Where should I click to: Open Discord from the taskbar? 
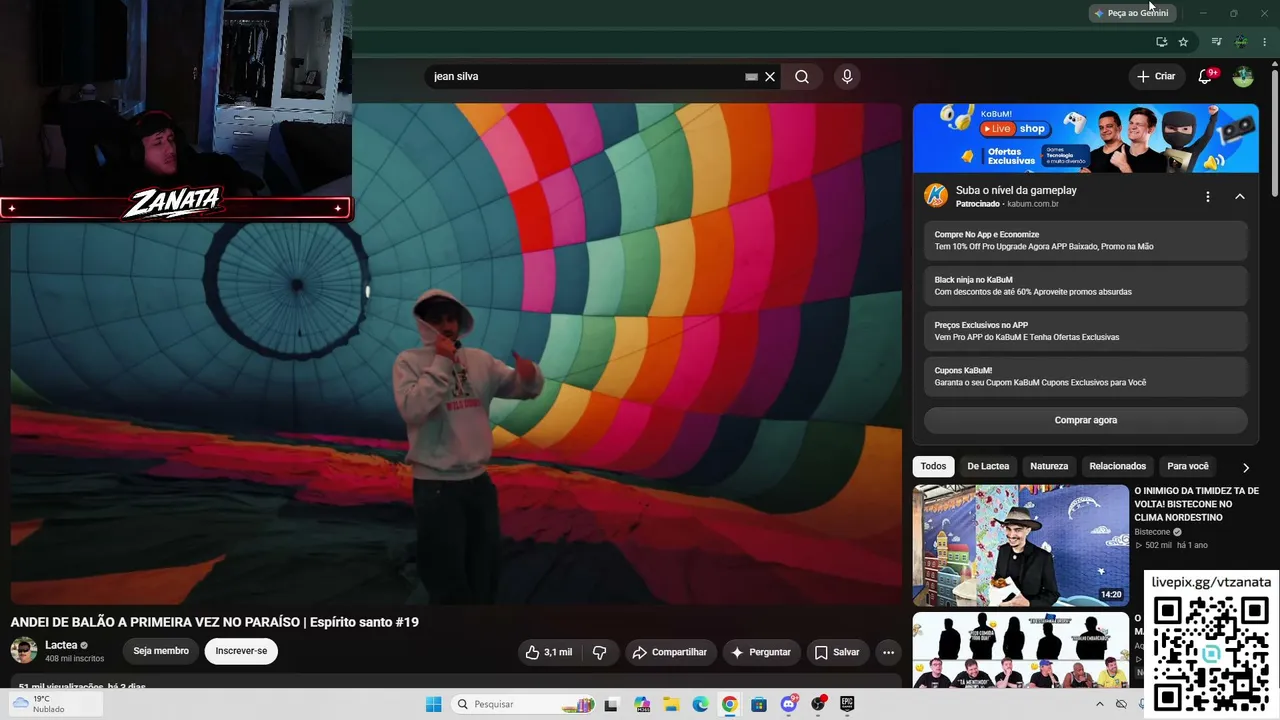pos(788,704)
